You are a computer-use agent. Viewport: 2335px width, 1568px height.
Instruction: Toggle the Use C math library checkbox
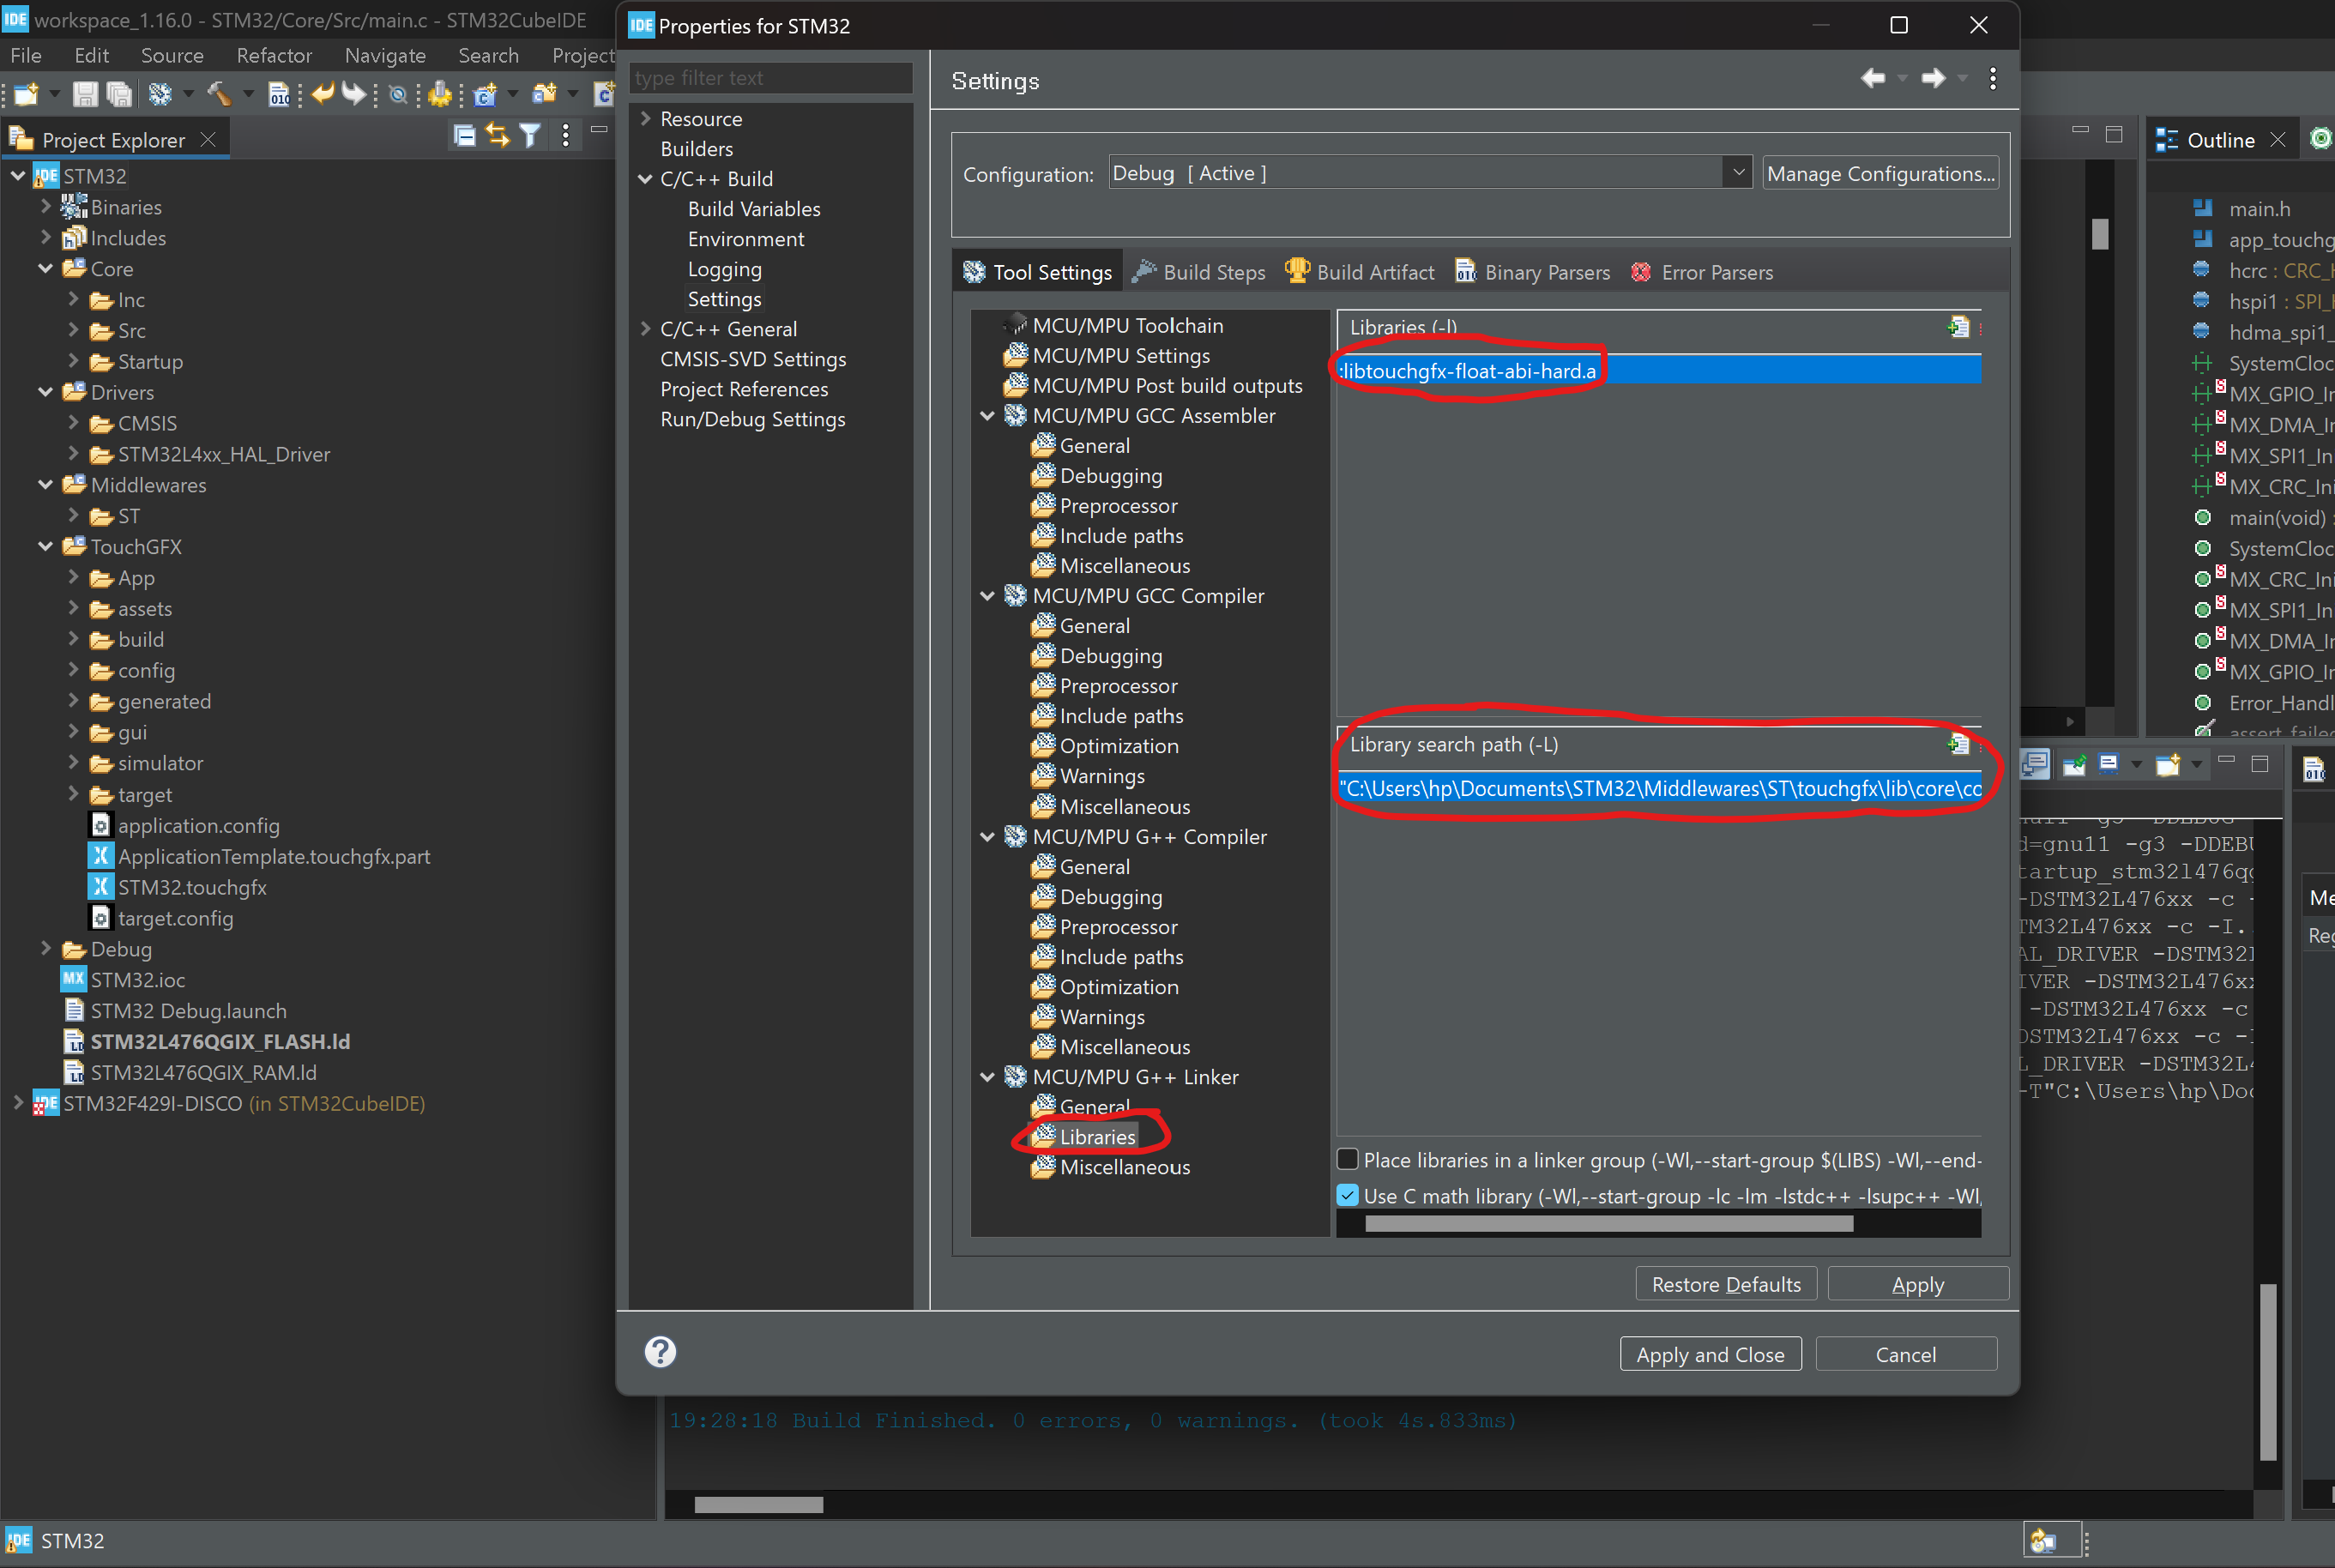point(1348,1195)
